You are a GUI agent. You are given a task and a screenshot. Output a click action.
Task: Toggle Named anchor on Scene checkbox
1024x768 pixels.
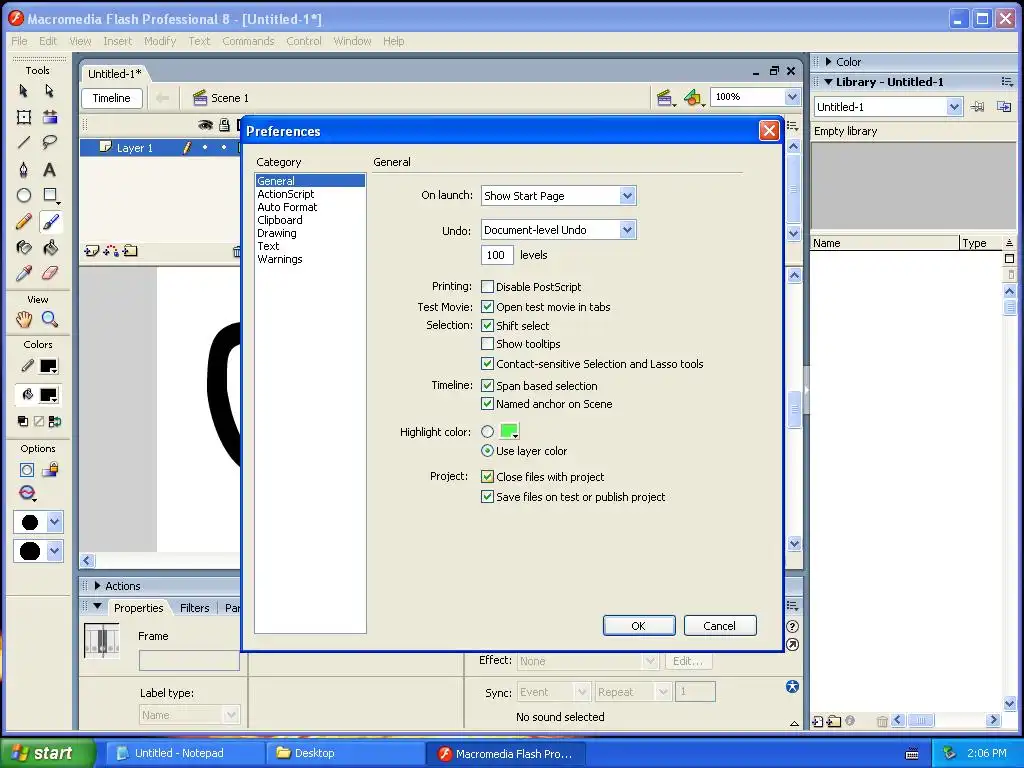(487, 404)
